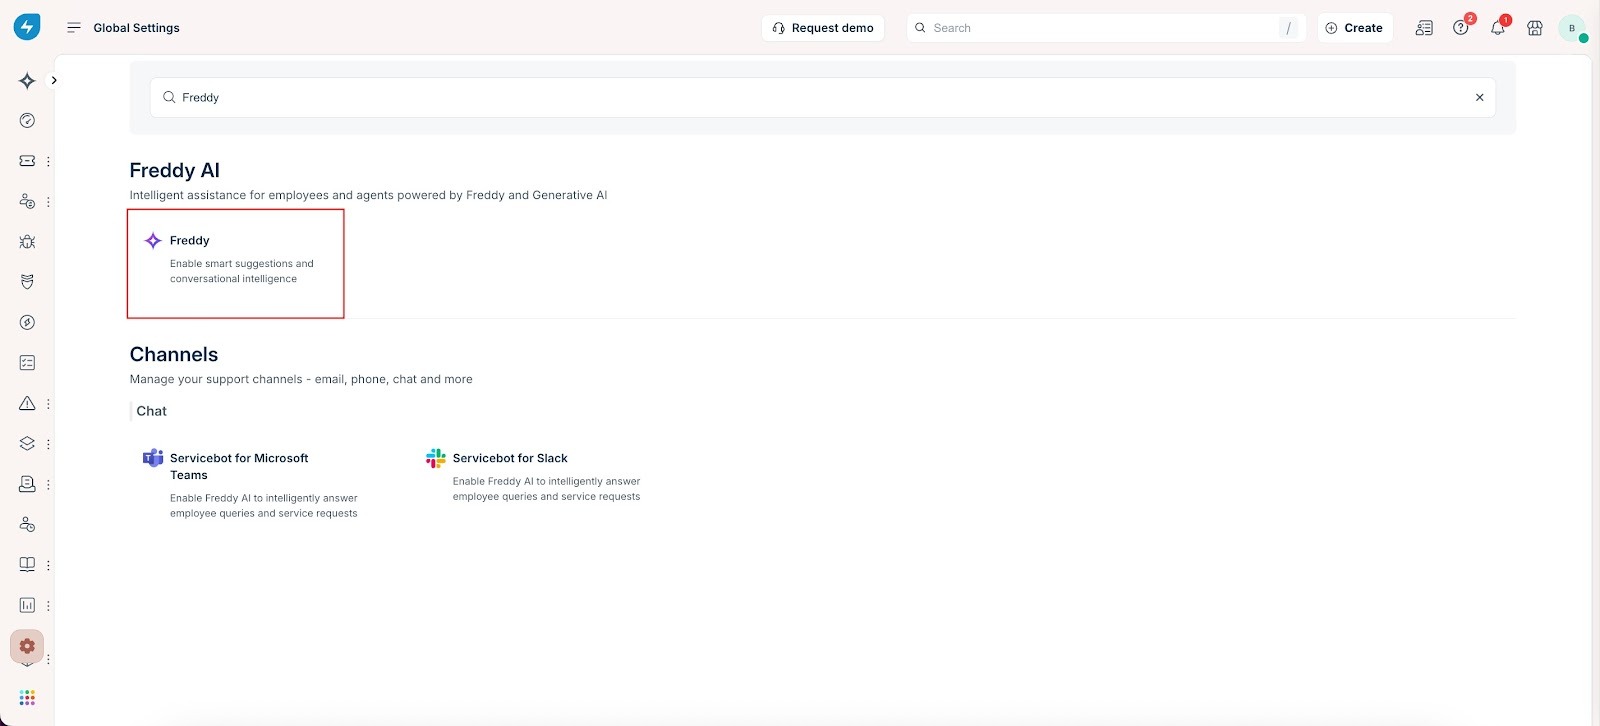The width and height of the screenshot is (1600, 726).
Task: Open the Freshservice lightning bolt logo
Action: point(27,27)
